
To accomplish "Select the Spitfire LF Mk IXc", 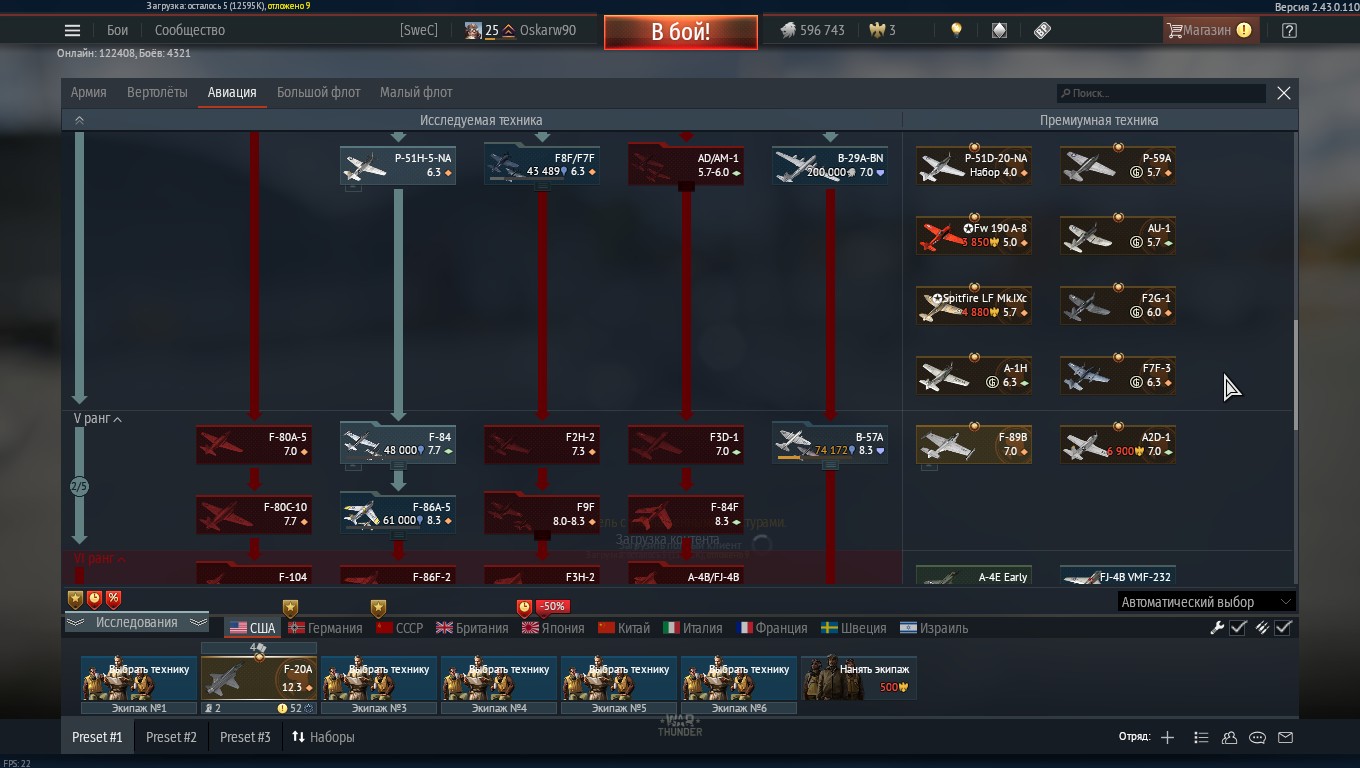I will coord(974,306).
